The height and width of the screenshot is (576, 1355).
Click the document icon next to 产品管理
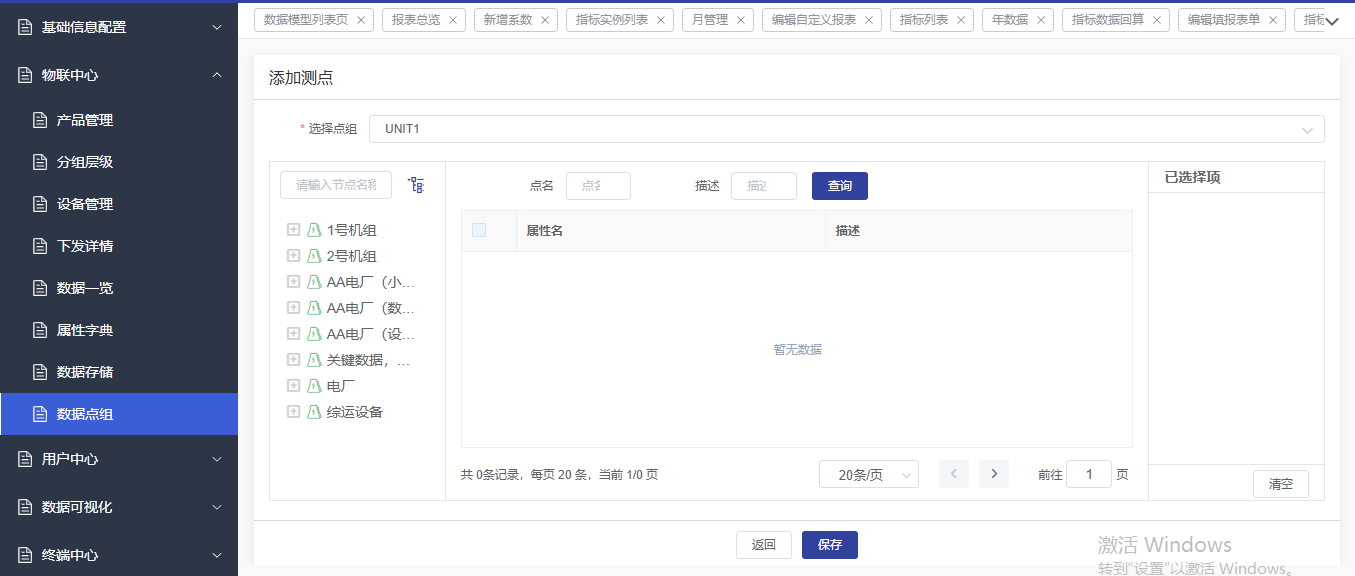click(x=40, y=120)
